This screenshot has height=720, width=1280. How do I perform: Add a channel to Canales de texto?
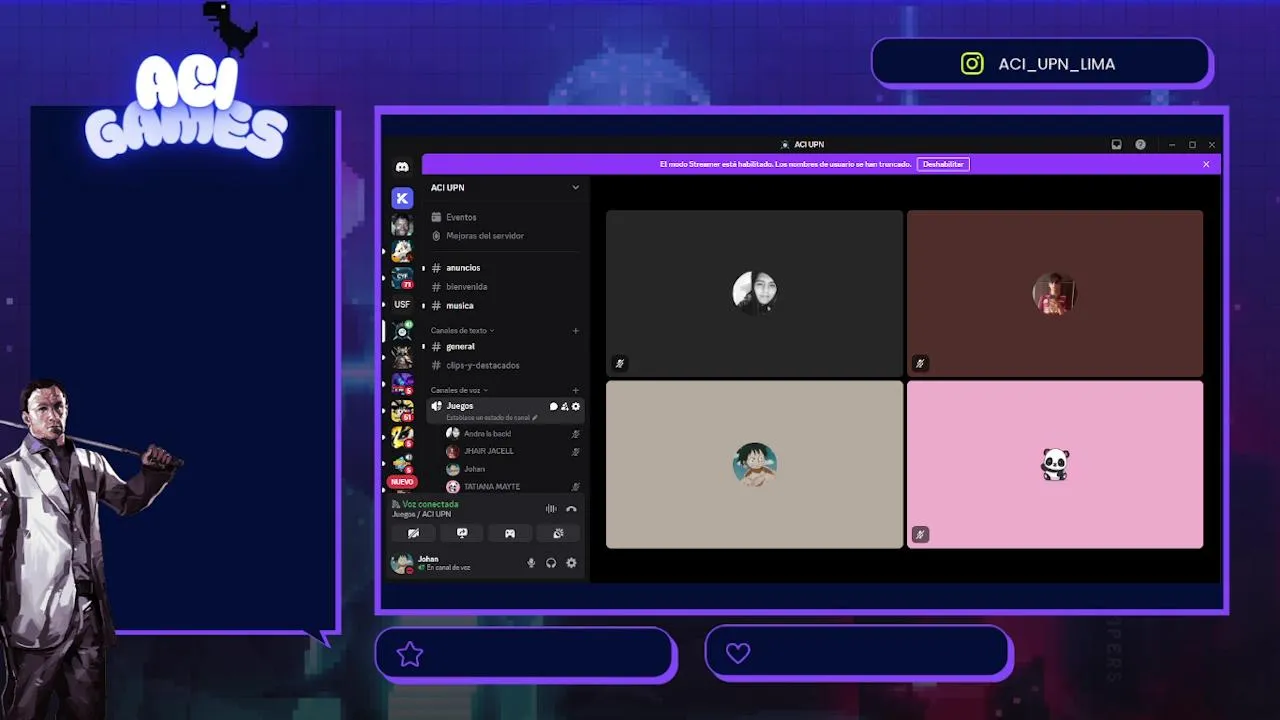[x=575, y=330]
